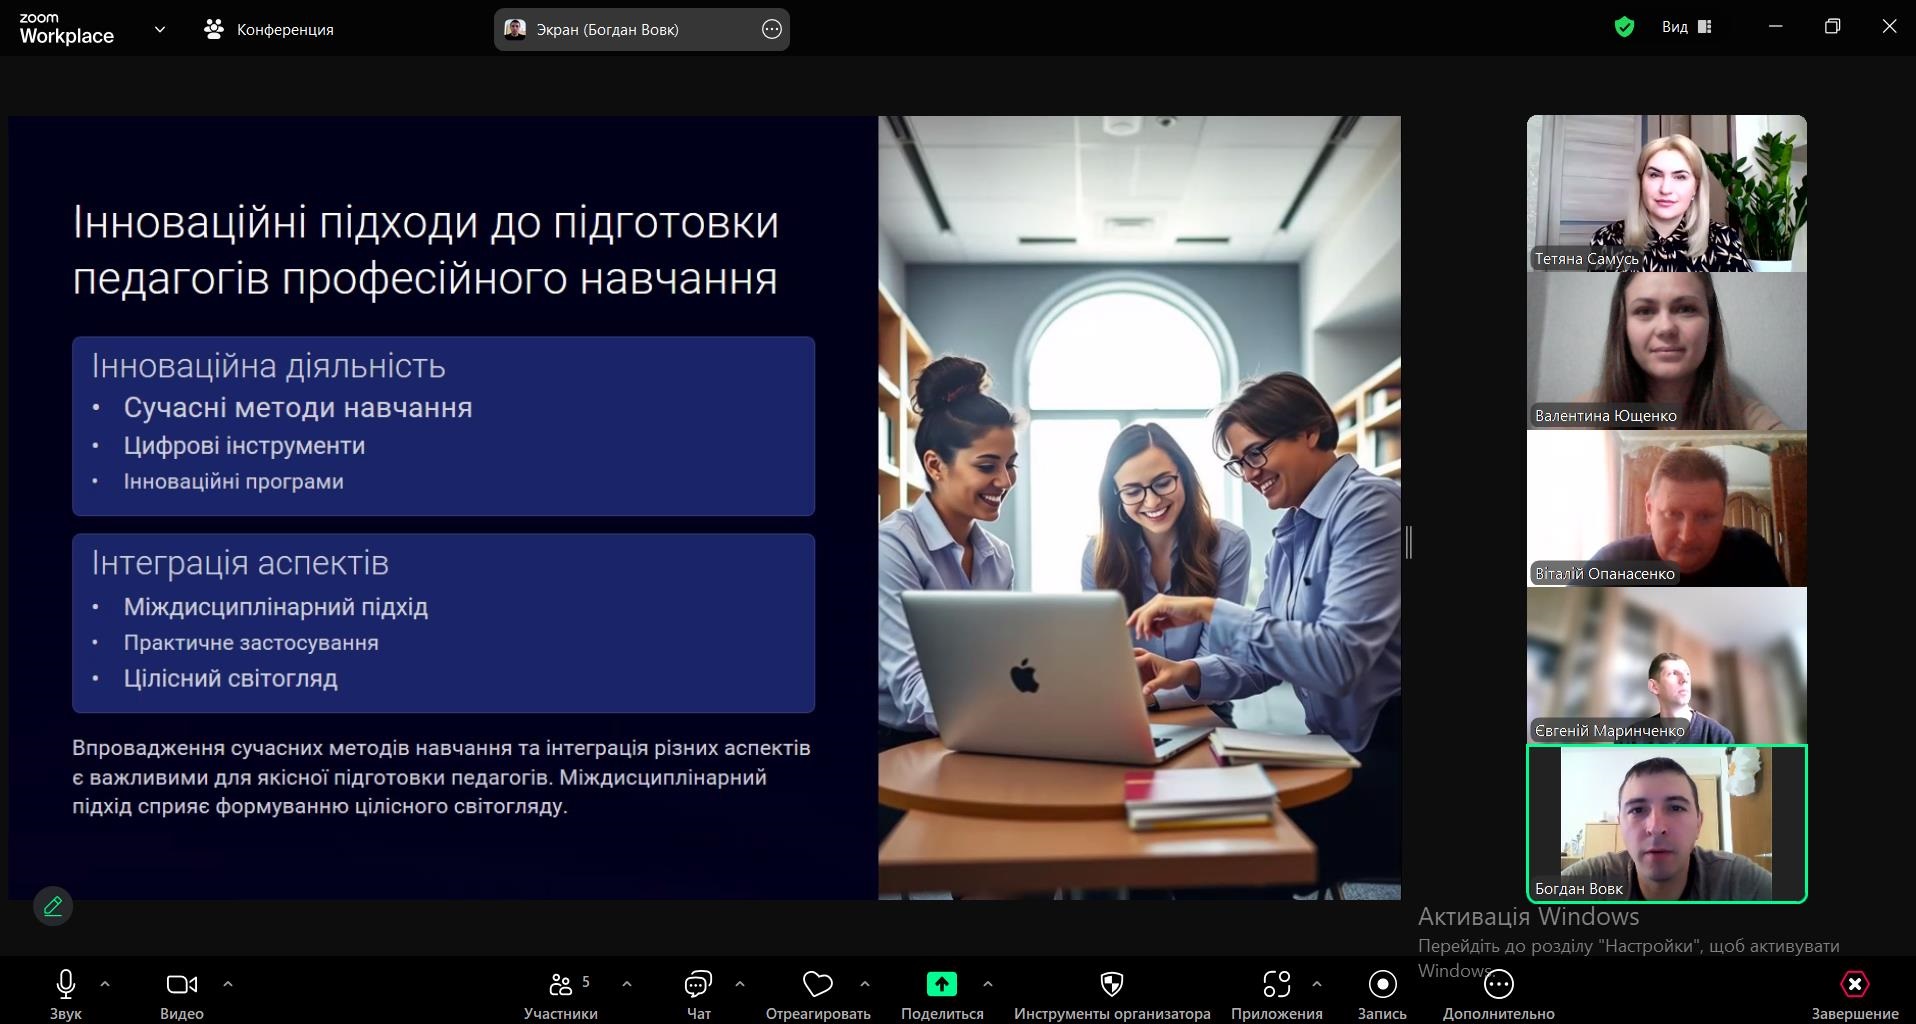Click the End (Завершение) meeting button
This screenshot has width=1916, height=1024.
tap(1854, 985)
